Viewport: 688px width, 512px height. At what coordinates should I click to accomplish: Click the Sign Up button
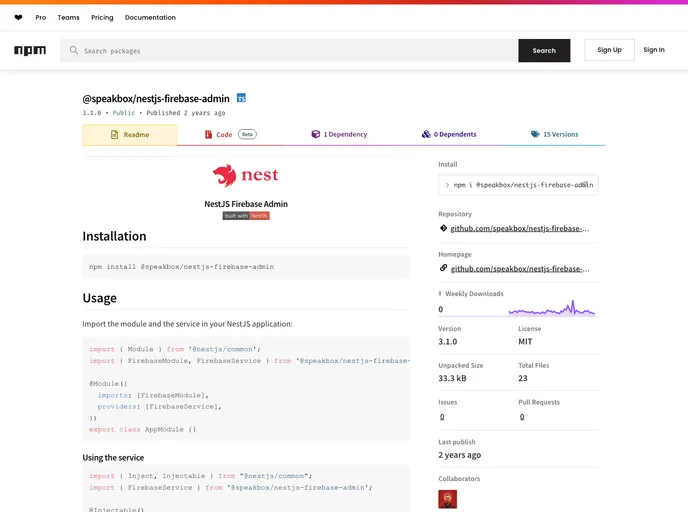click(609, 50)
